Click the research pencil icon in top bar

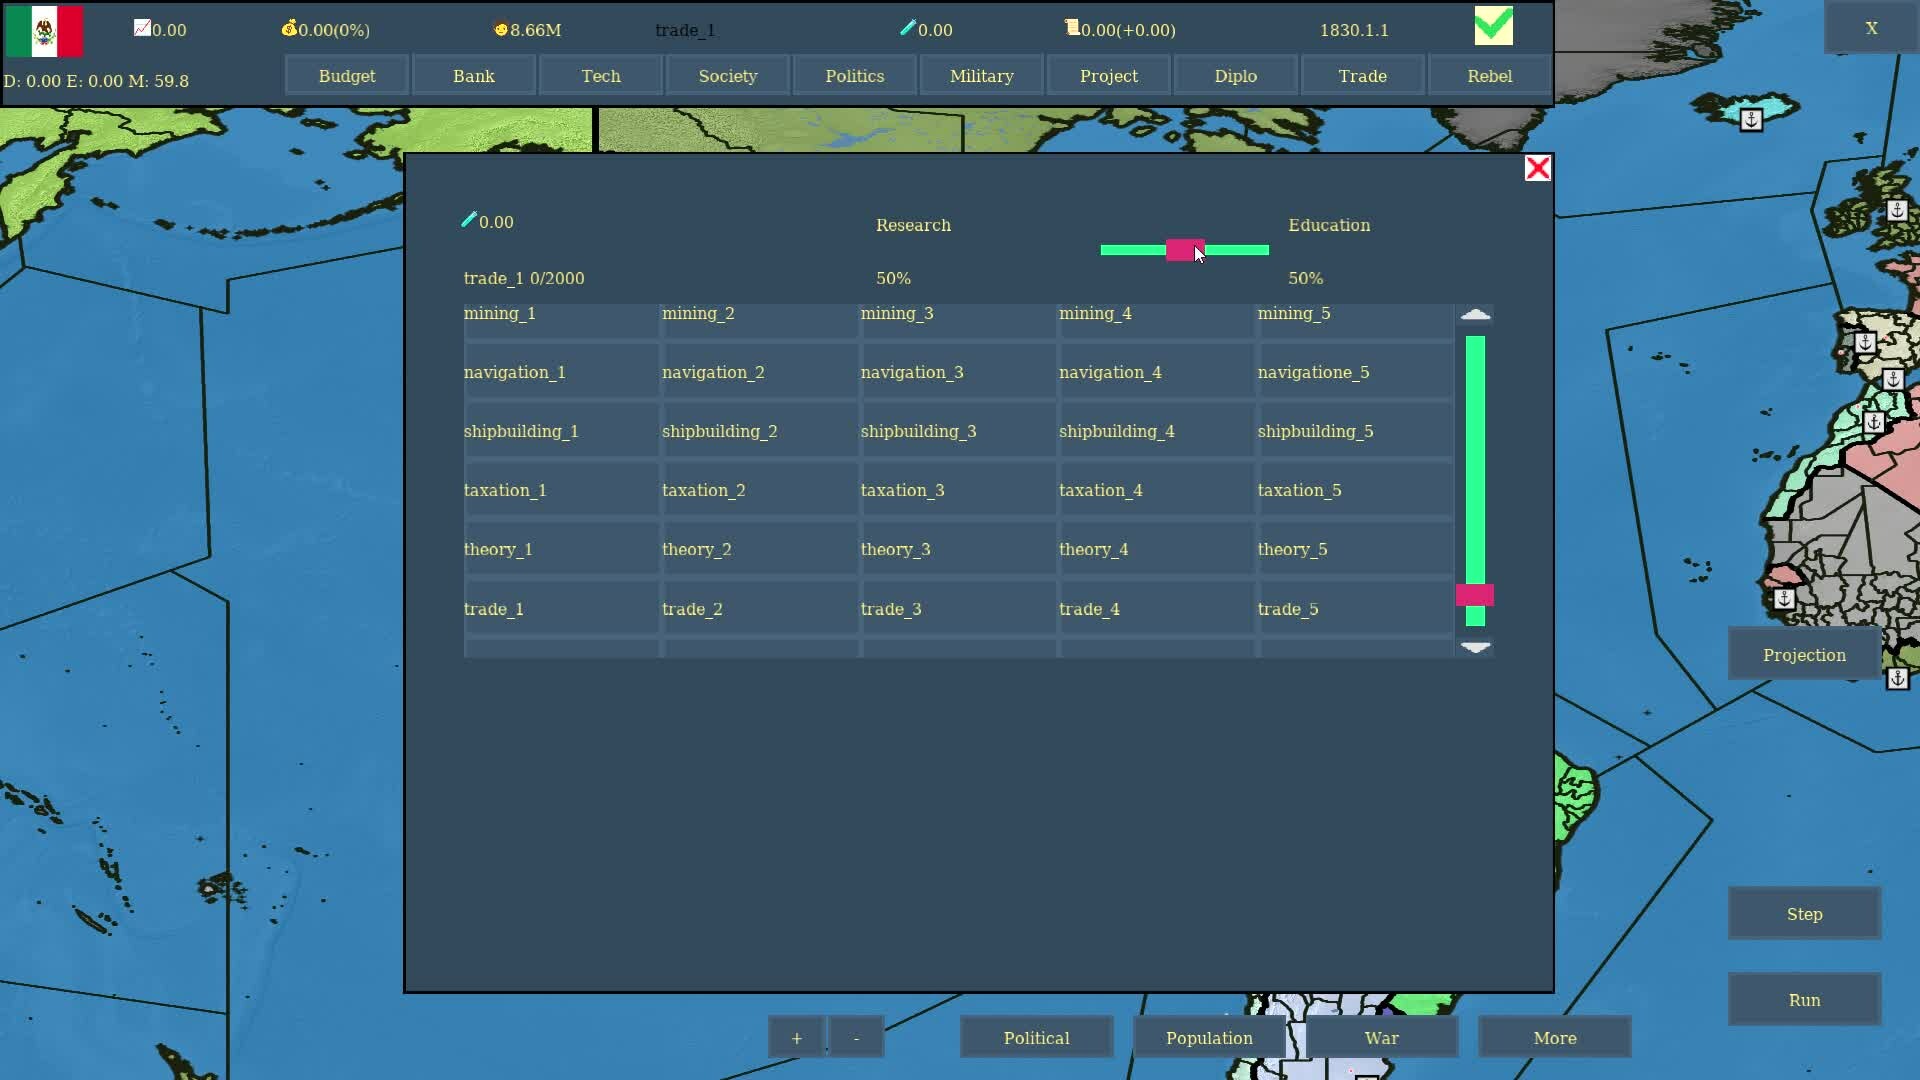pos(907,28)
